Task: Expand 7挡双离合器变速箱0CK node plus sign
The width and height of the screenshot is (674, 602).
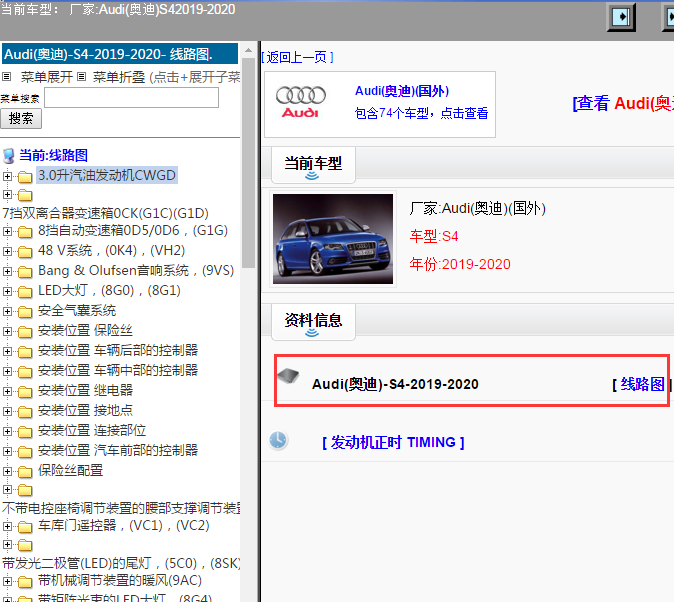Action: coord(7,194)
